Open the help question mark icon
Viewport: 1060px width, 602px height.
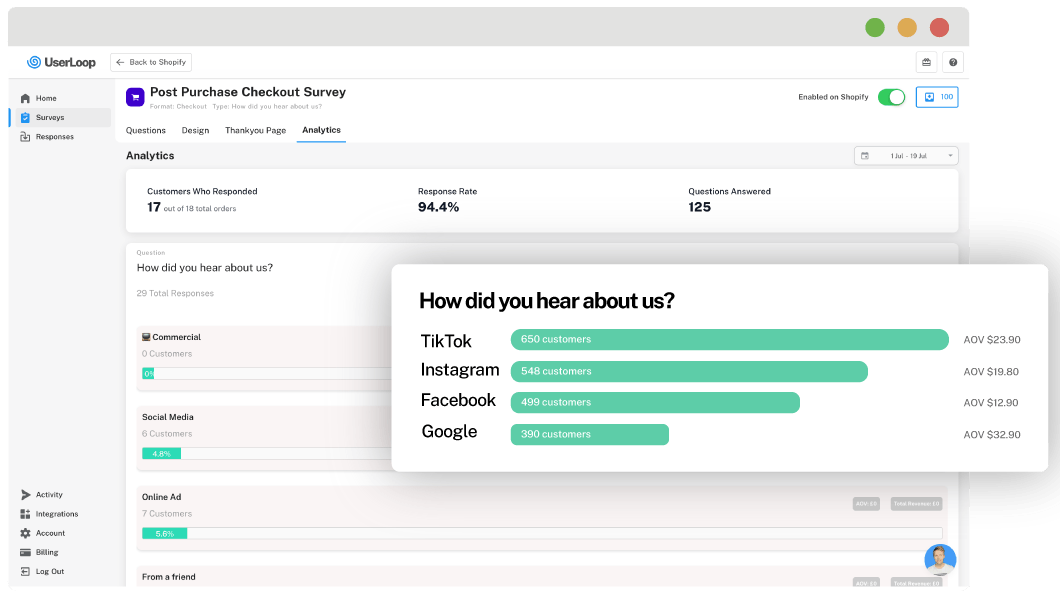coord(952,61)
